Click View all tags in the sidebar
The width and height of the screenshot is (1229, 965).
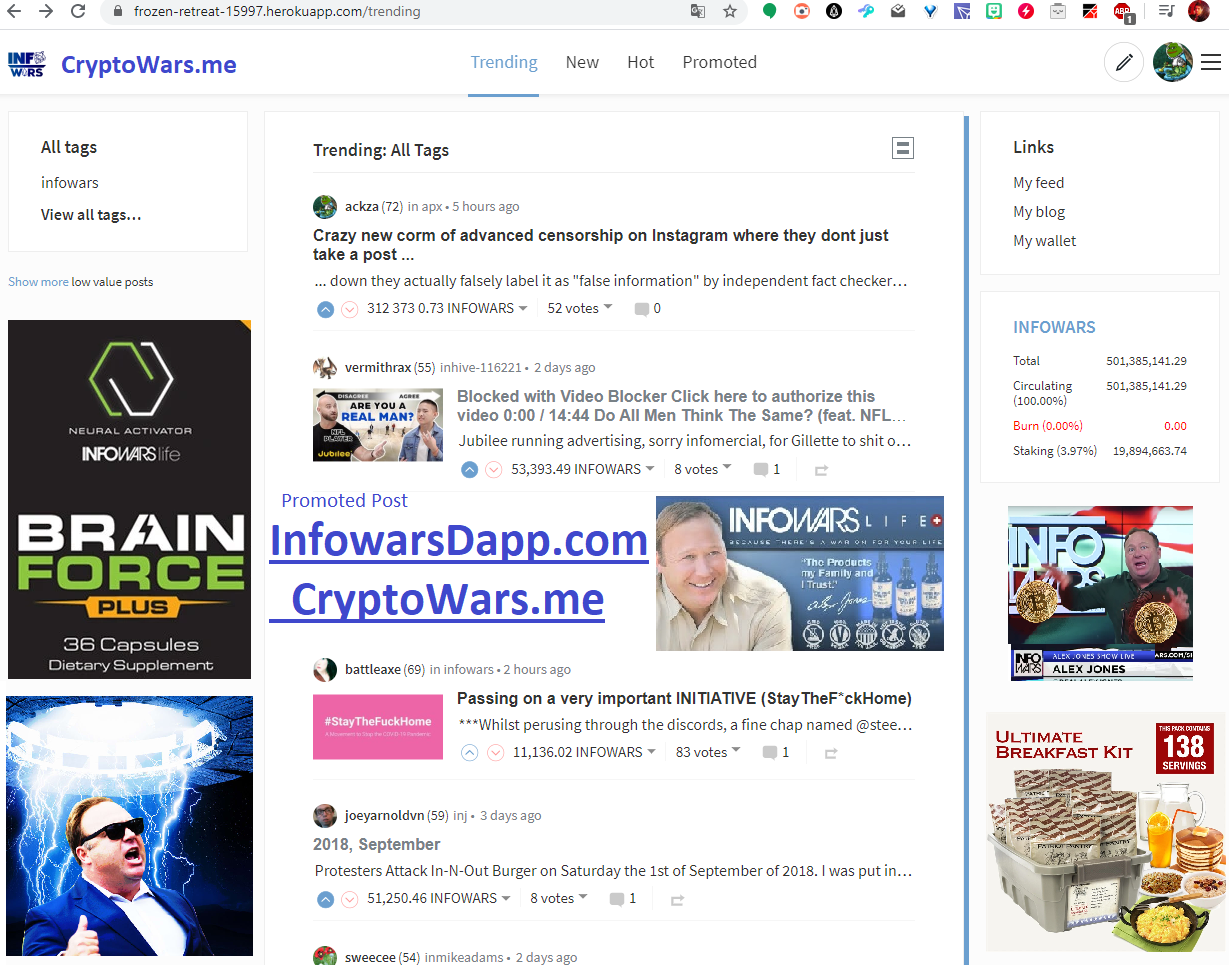[x=90, y=214]
